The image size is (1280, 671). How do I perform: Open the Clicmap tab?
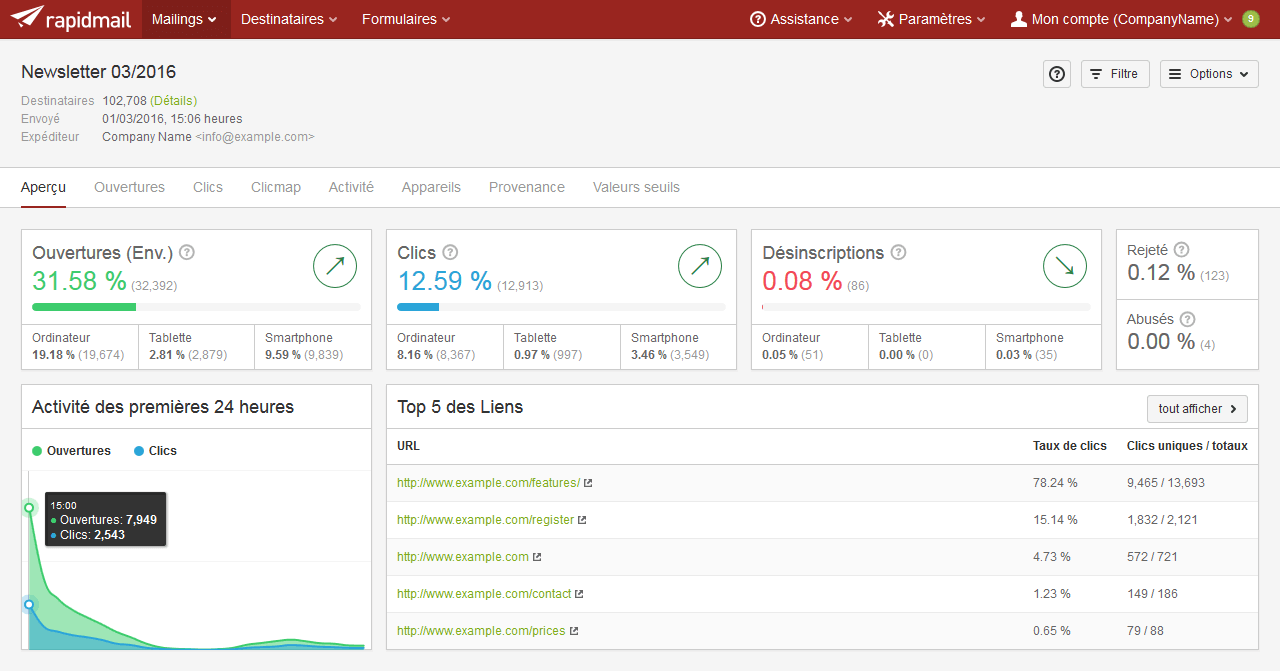click(276, 187)
